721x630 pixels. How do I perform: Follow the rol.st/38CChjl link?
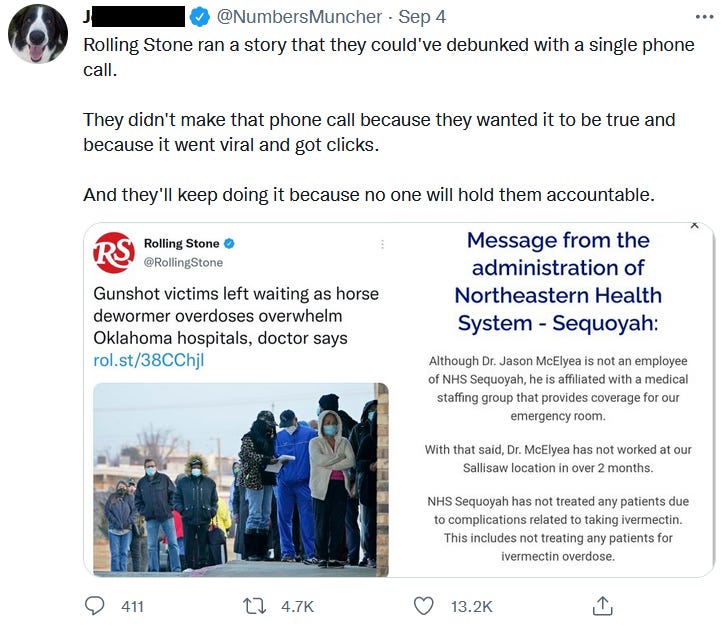[x=149, y=360]
